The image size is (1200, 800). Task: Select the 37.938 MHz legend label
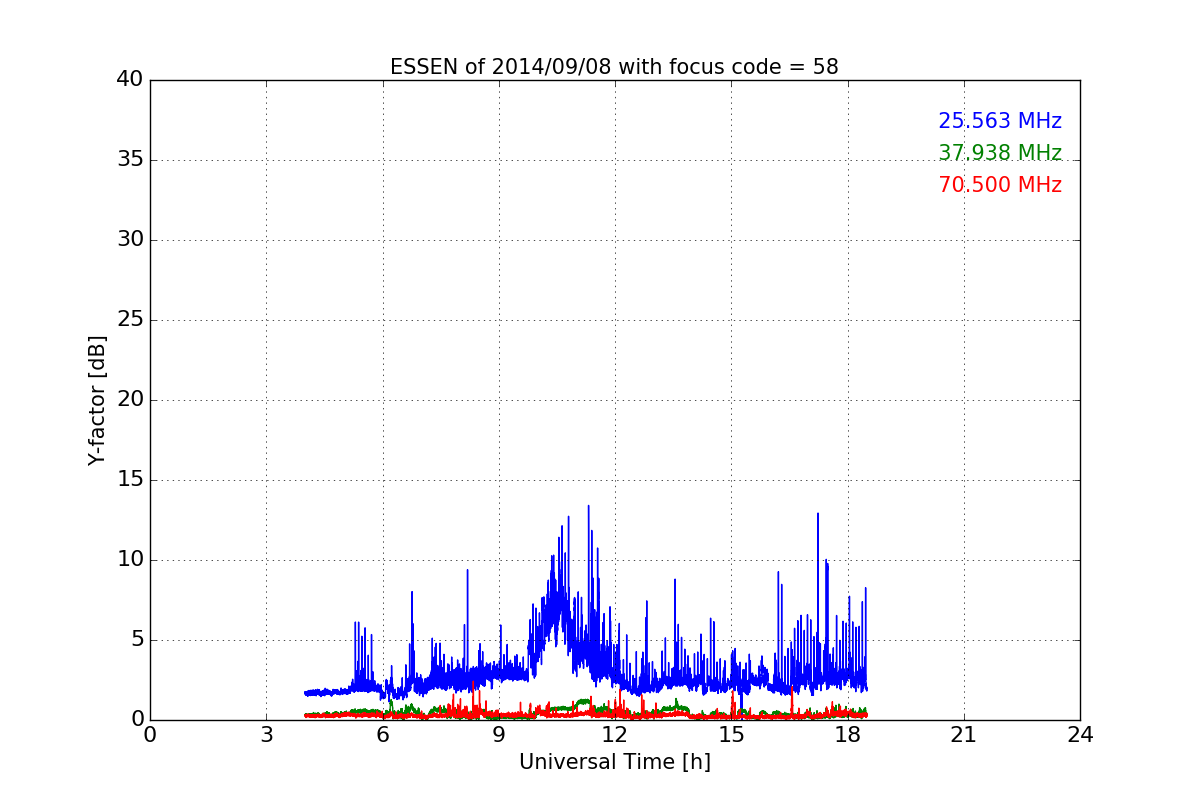click(x=1000, y=153)
